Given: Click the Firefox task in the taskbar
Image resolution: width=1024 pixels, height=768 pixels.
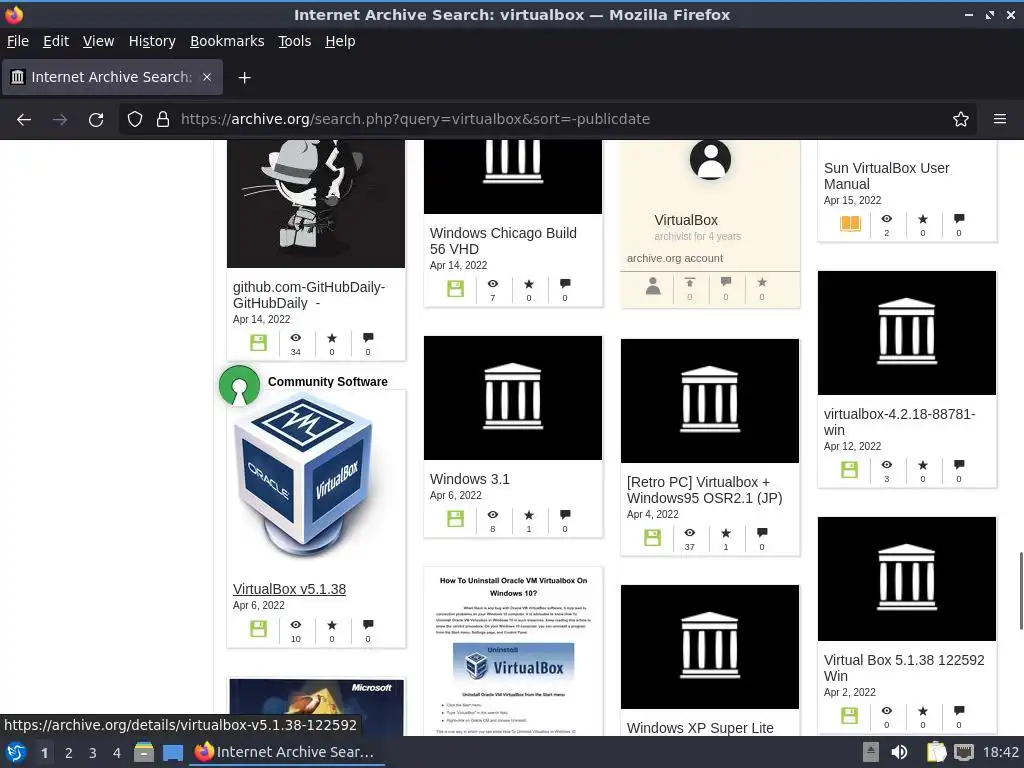Looking at the screenshot, I should coord(287,752).
